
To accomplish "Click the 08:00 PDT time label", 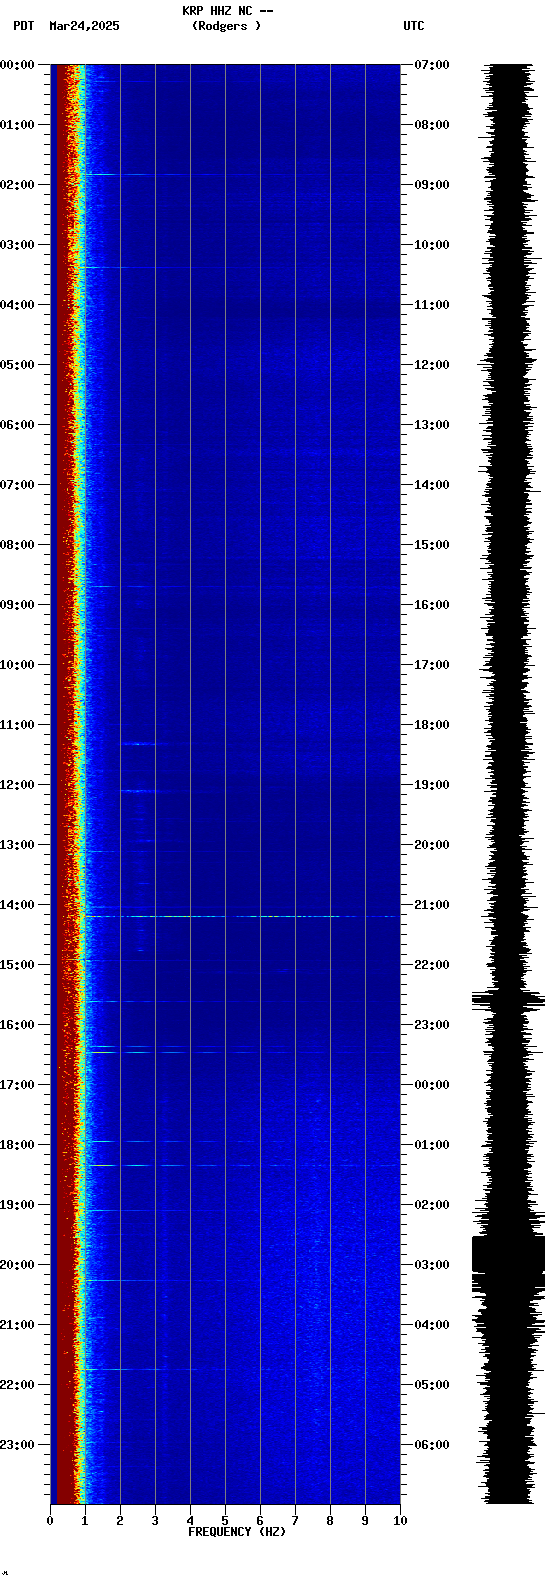I will click(x=18, y=545).
